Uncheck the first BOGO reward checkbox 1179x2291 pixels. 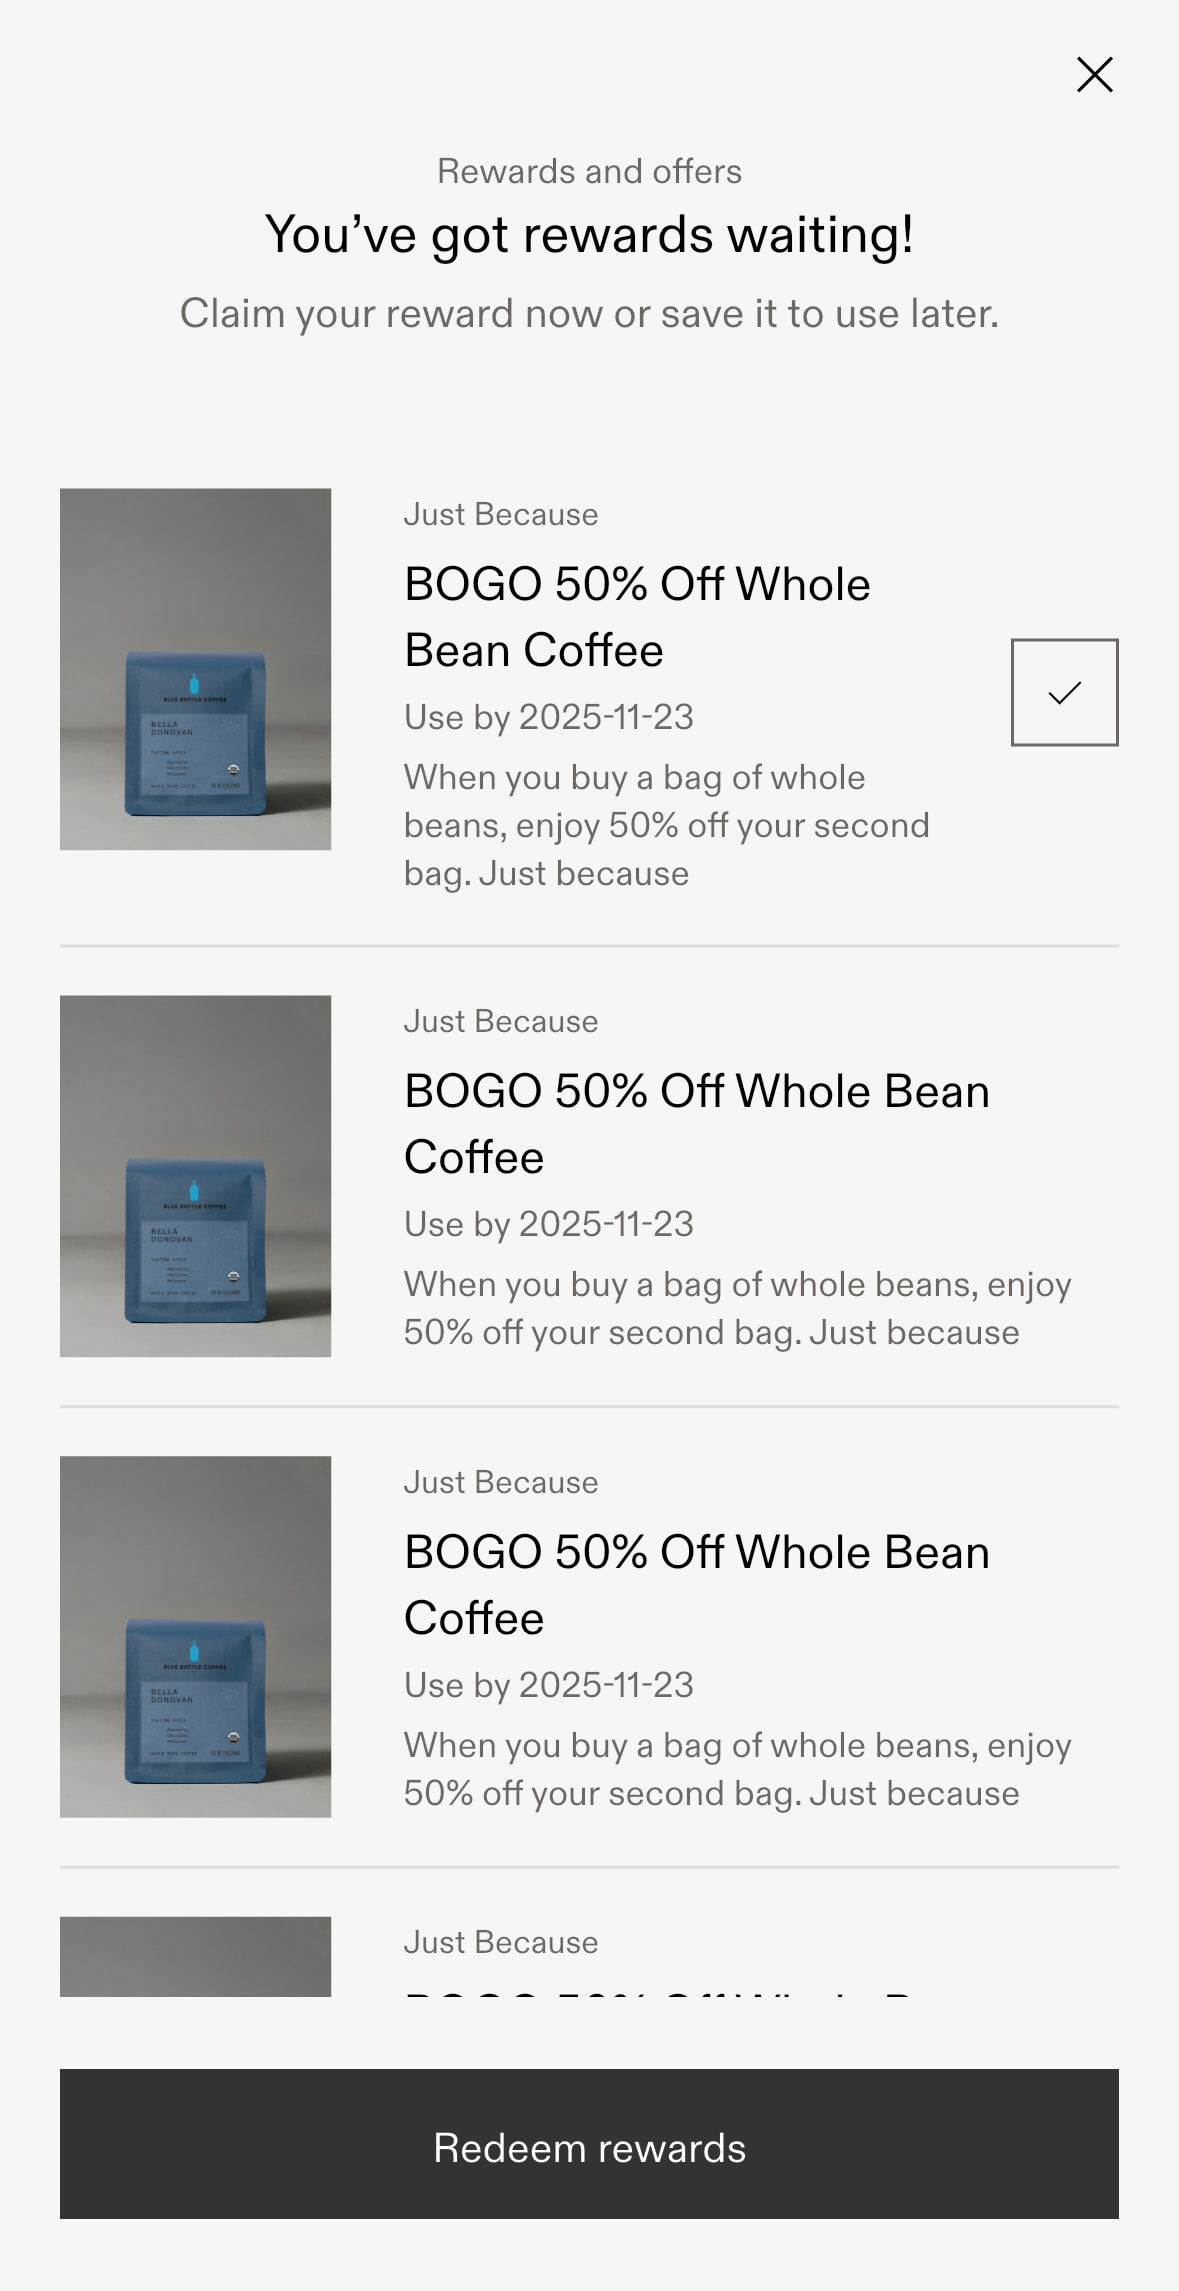(x=1064, y=692)
